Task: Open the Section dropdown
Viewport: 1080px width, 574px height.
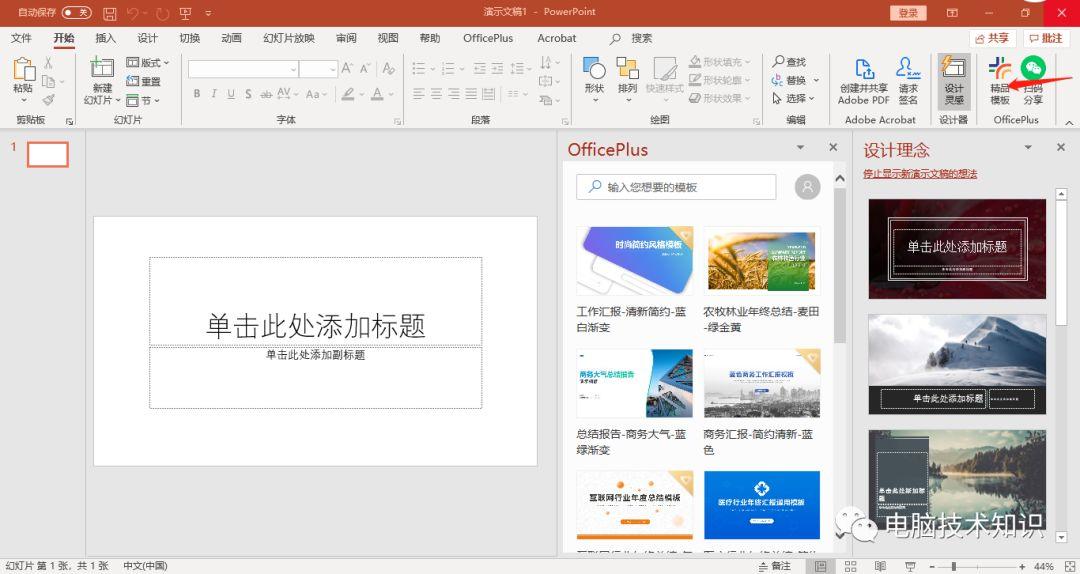Action: (x=143, y=101)
